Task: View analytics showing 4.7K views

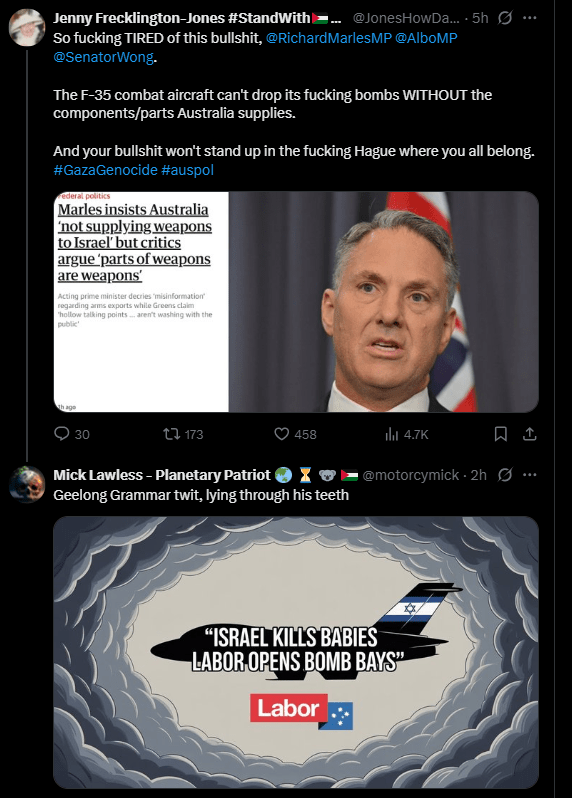Action: coord(391,434)
